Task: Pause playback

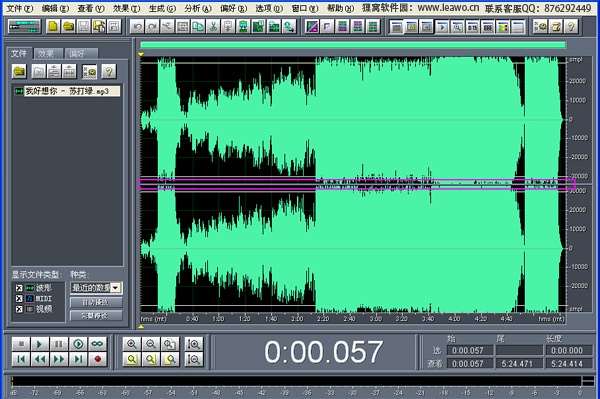Action: point(59,344)
